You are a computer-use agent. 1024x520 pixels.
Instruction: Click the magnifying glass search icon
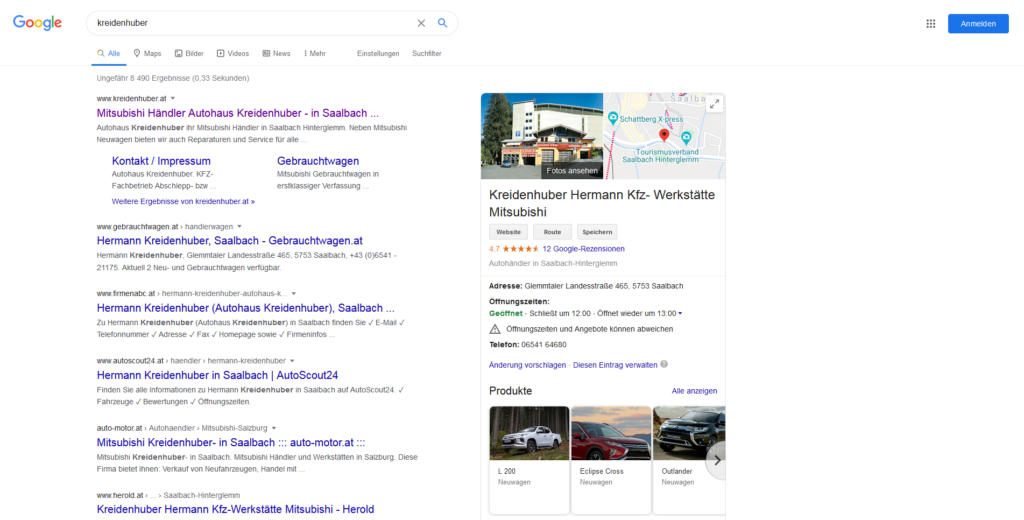443,23
